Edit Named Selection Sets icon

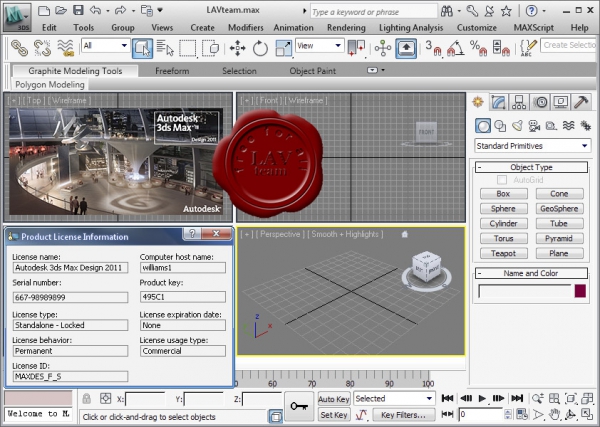(x=528, y=48)
